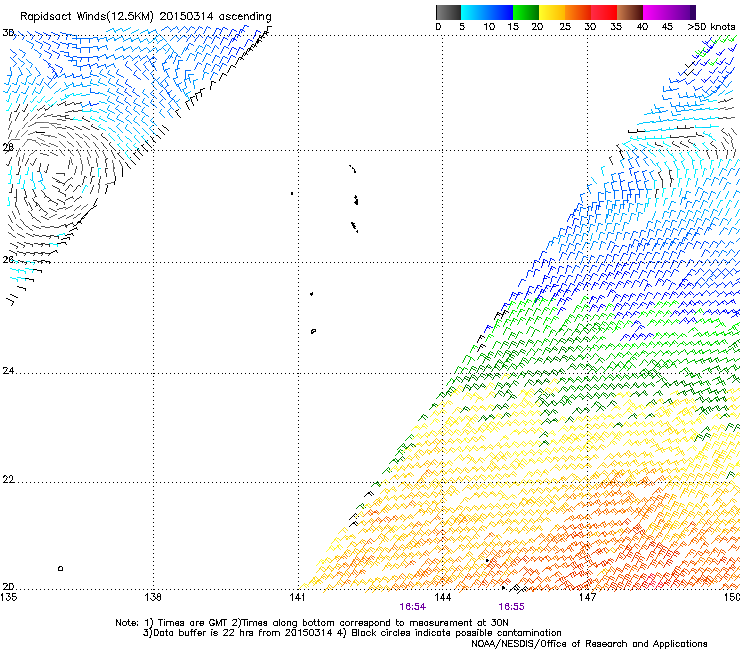Screen dimensions: 740x650
Task: Click the brown 35-40 knots legend swatch
Action: point(630,12)
